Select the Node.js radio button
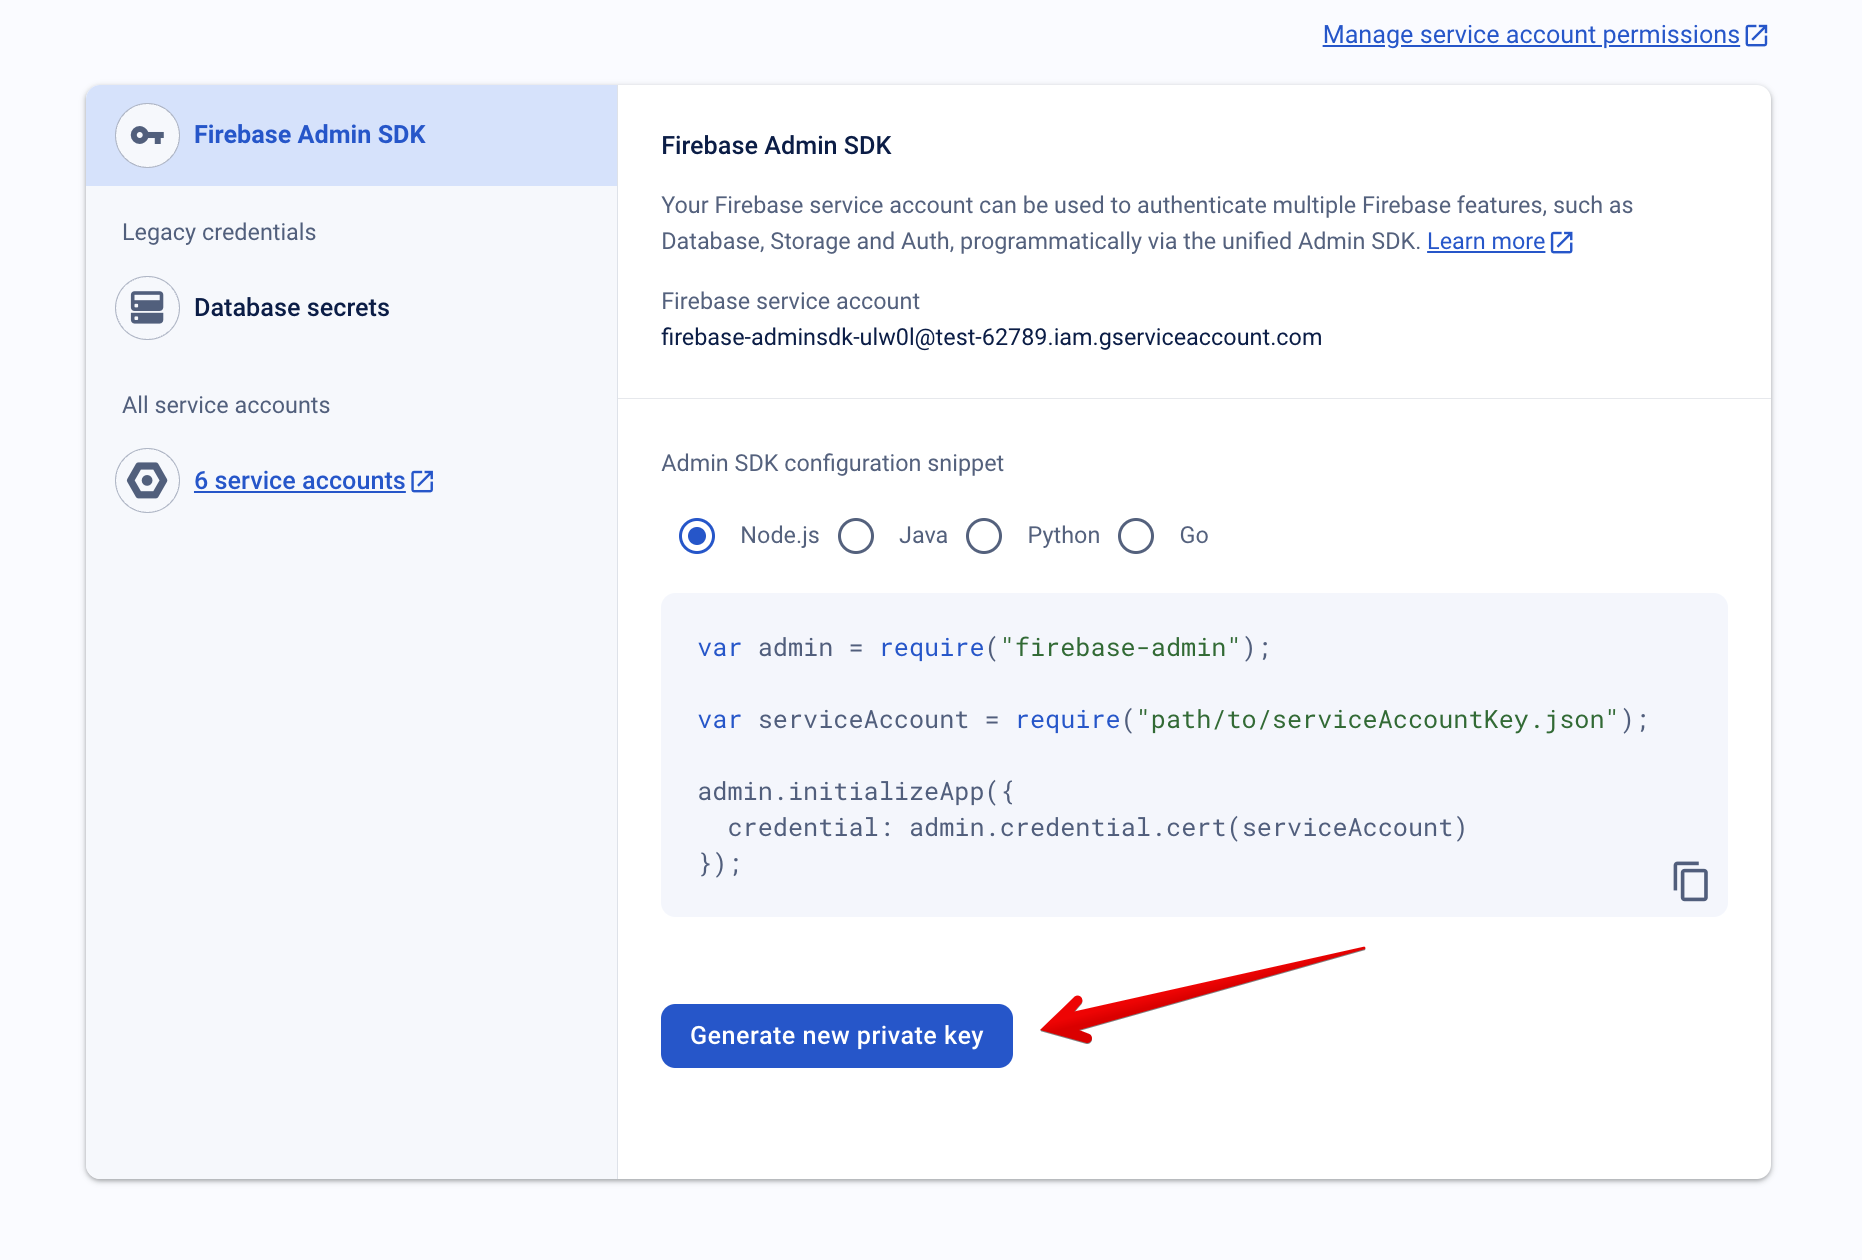Viewport: 1862px width, 1260px height. 697,536
